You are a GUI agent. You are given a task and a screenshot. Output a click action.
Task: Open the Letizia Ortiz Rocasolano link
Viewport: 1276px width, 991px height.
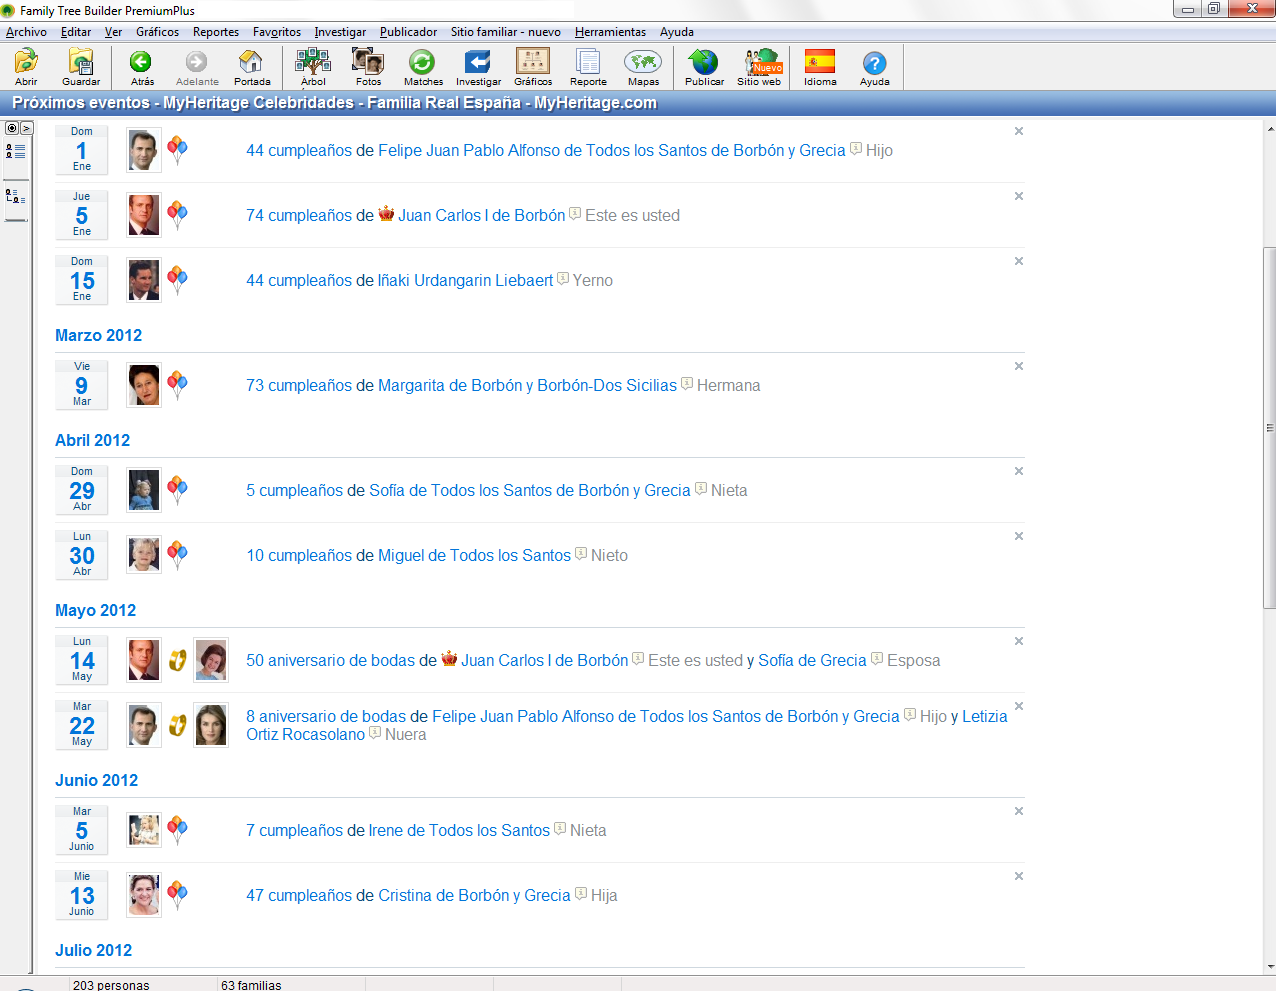[627, 725]
